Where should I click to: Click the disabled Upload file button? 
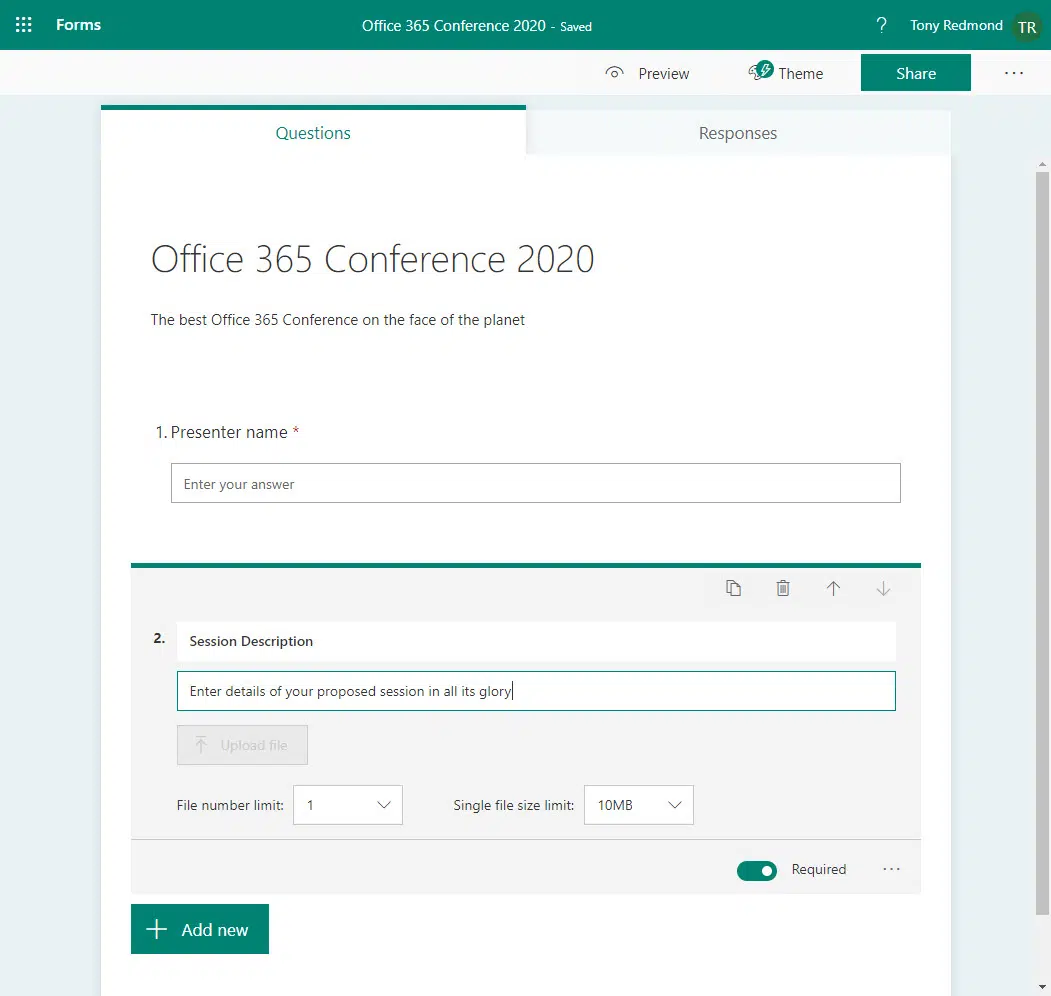(x=242, y=745)
